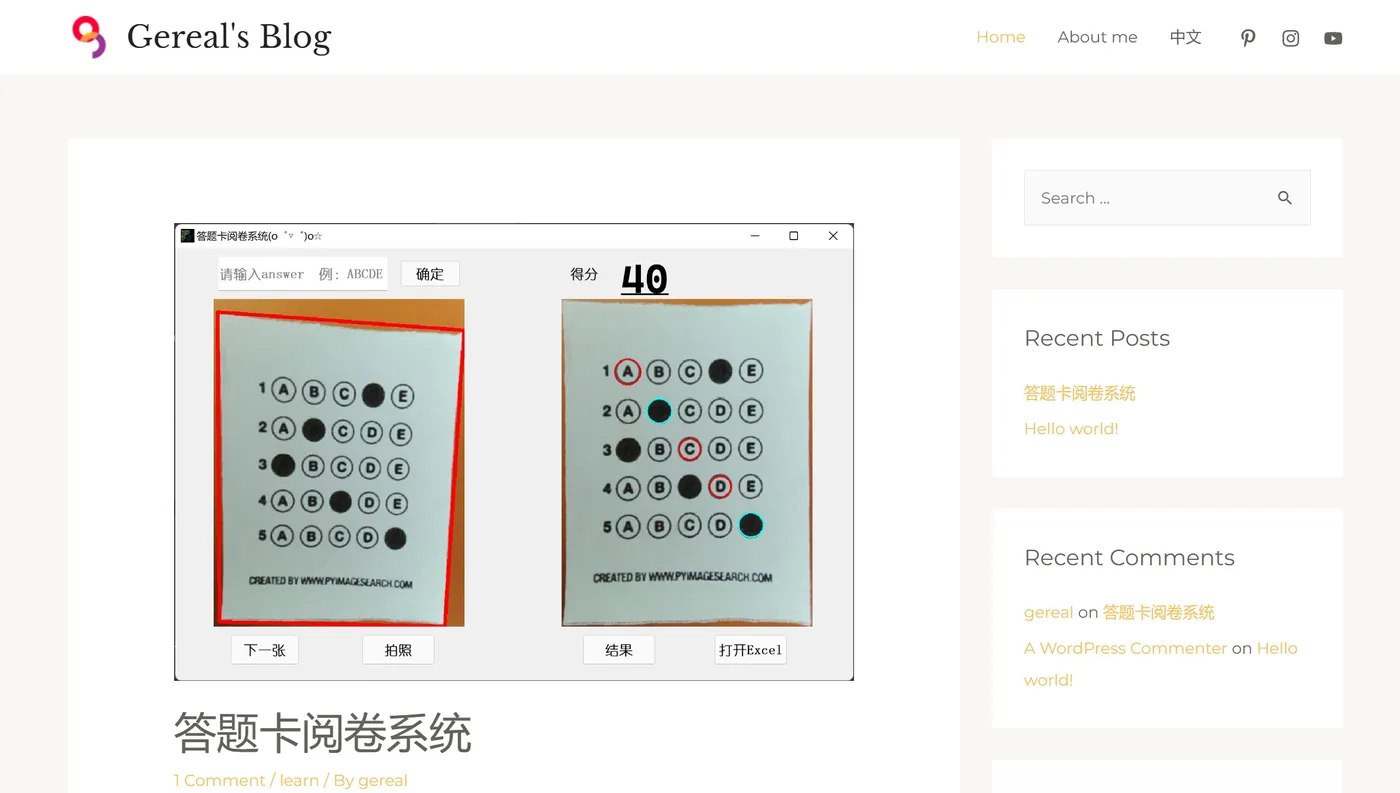
Task: Click the Gereal's Blog logo icon
Action: click(x=89, y=36)
